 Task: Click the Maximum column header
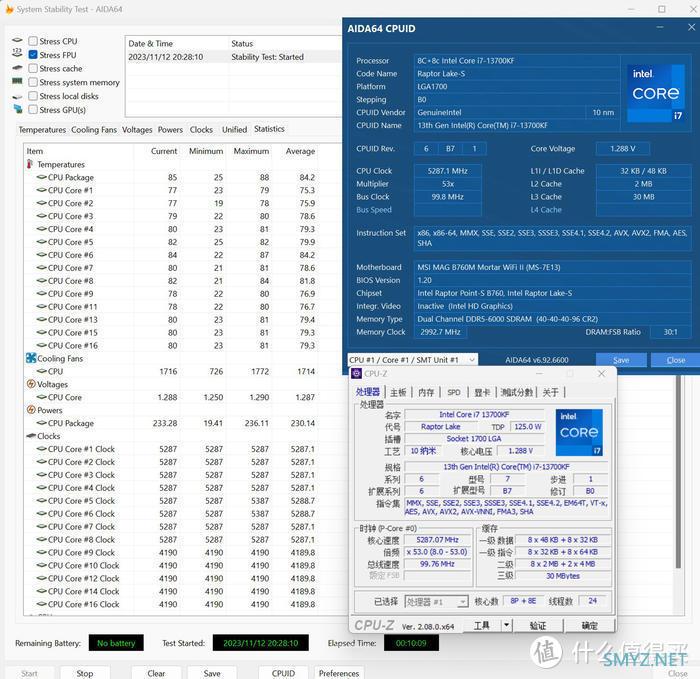click(x=251, y=151)
